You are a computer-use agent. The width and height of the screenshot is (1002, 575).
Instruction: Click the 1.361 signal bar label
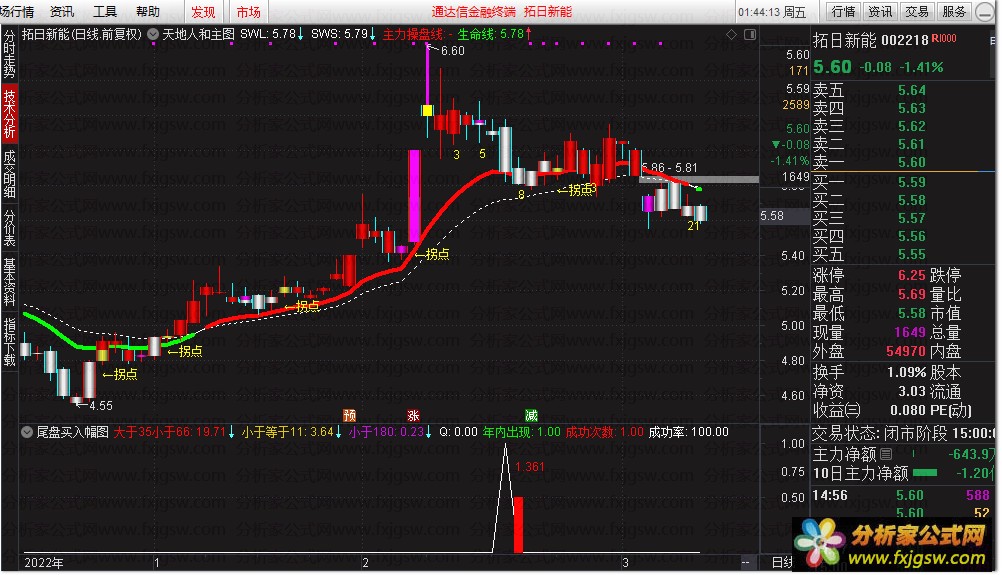point(530,467)
